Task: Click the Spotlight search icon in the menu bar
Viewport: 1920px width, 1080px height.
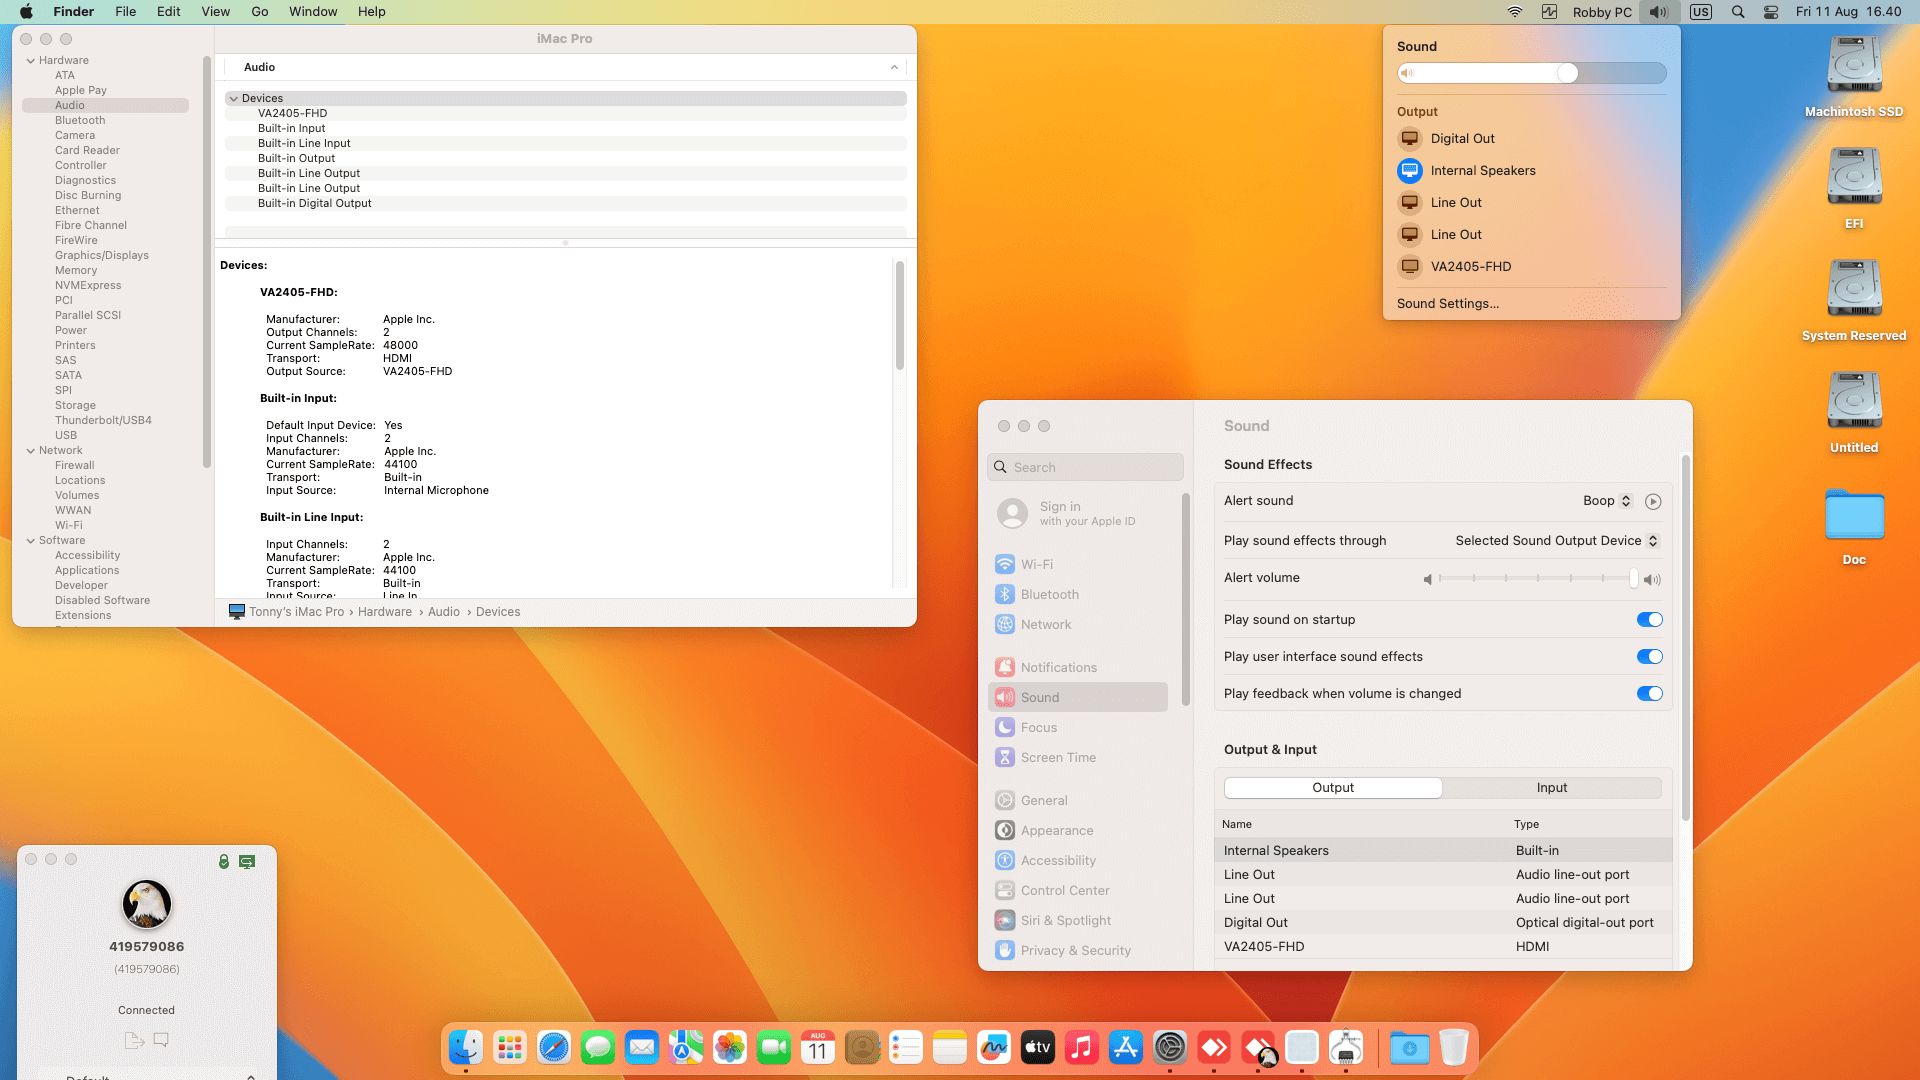Action: (1738, 12)
